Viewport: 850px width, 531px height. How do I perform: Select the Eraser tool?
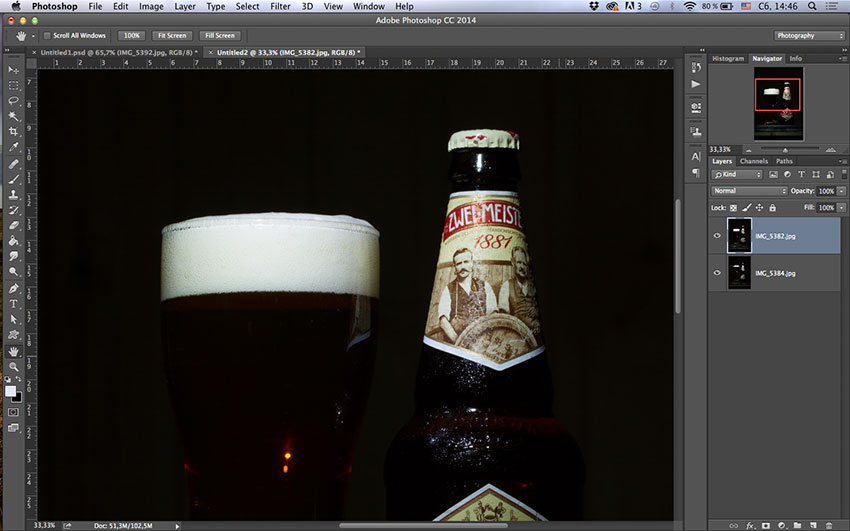(14, 225)
